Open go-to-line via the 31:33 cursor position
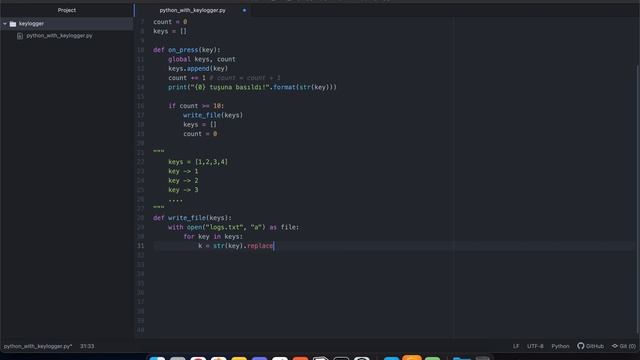The height and width of the screenshot is (360, 640). click(x=87, y=346)
